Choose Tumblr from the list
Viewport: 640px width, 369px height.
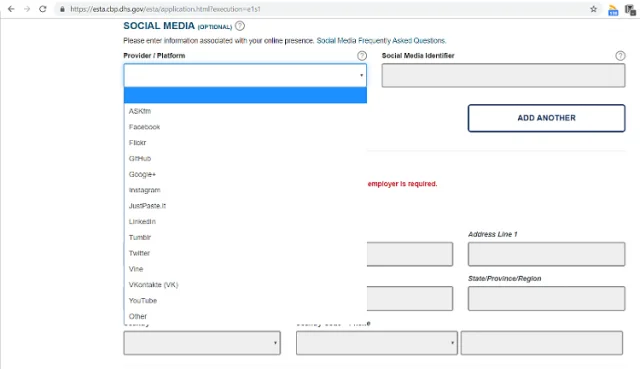click(x=245, y=238)
